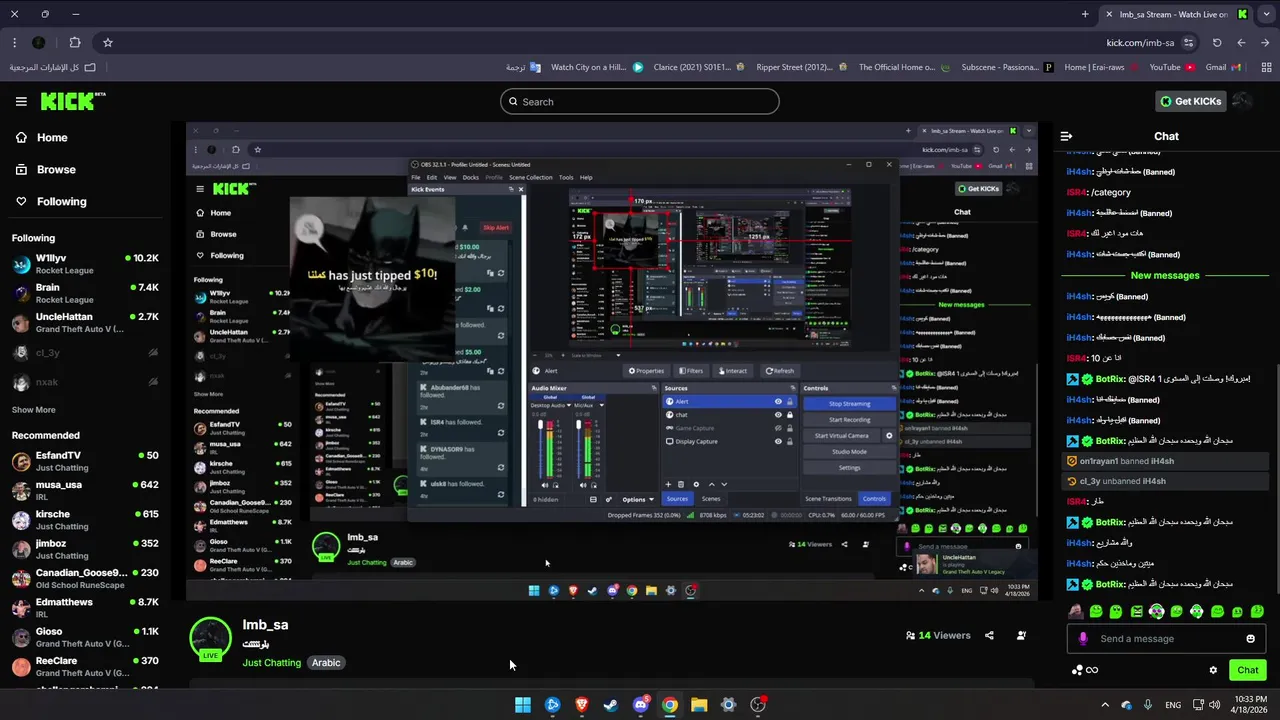Viewport: 1280px width, 720px height.
Task: Open the channel points bubbles icon
Action: coord(1078,670)
